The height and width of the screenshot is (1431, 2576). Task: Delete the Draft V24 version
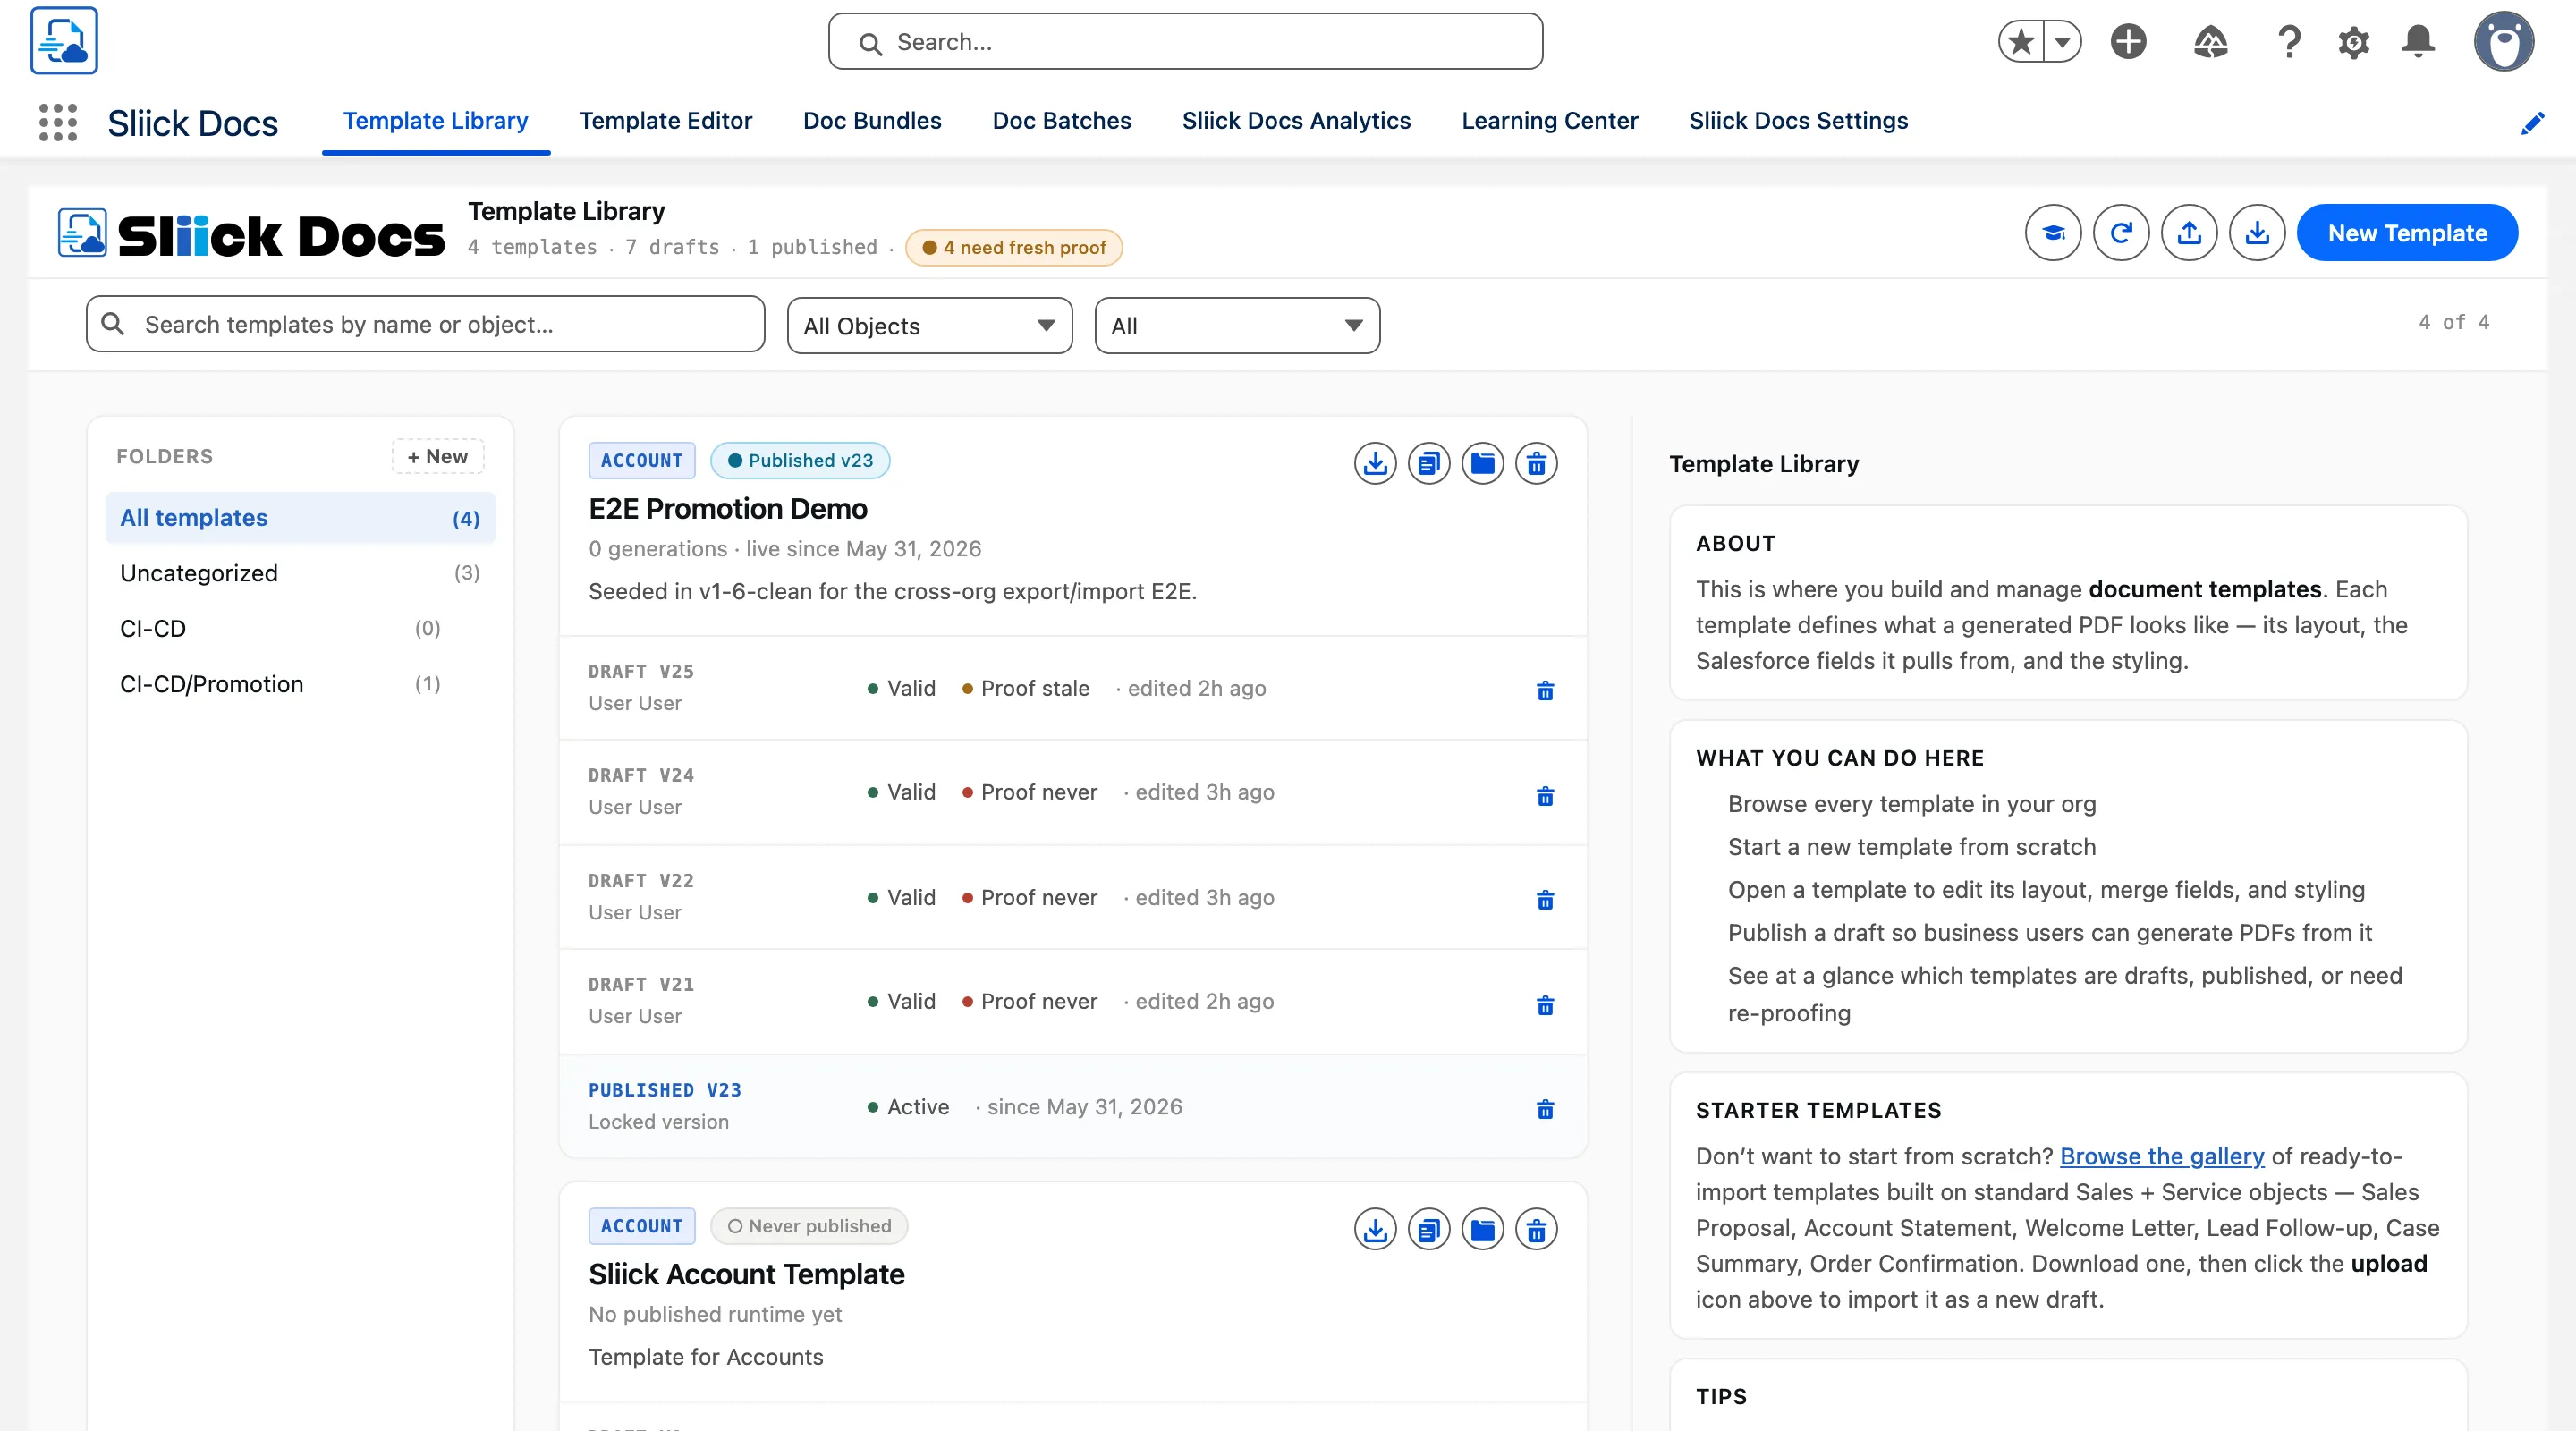click(x=1545, y=795)
